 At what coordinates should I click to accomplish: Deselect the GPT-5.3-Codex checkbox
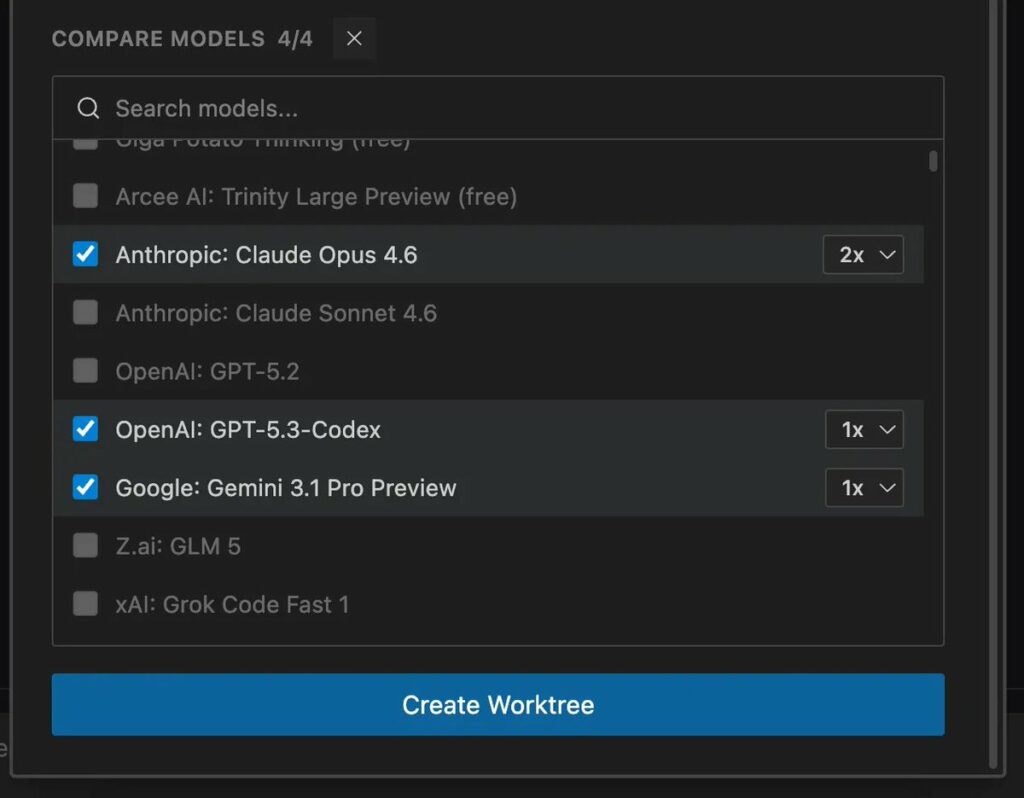coord(86,430)
